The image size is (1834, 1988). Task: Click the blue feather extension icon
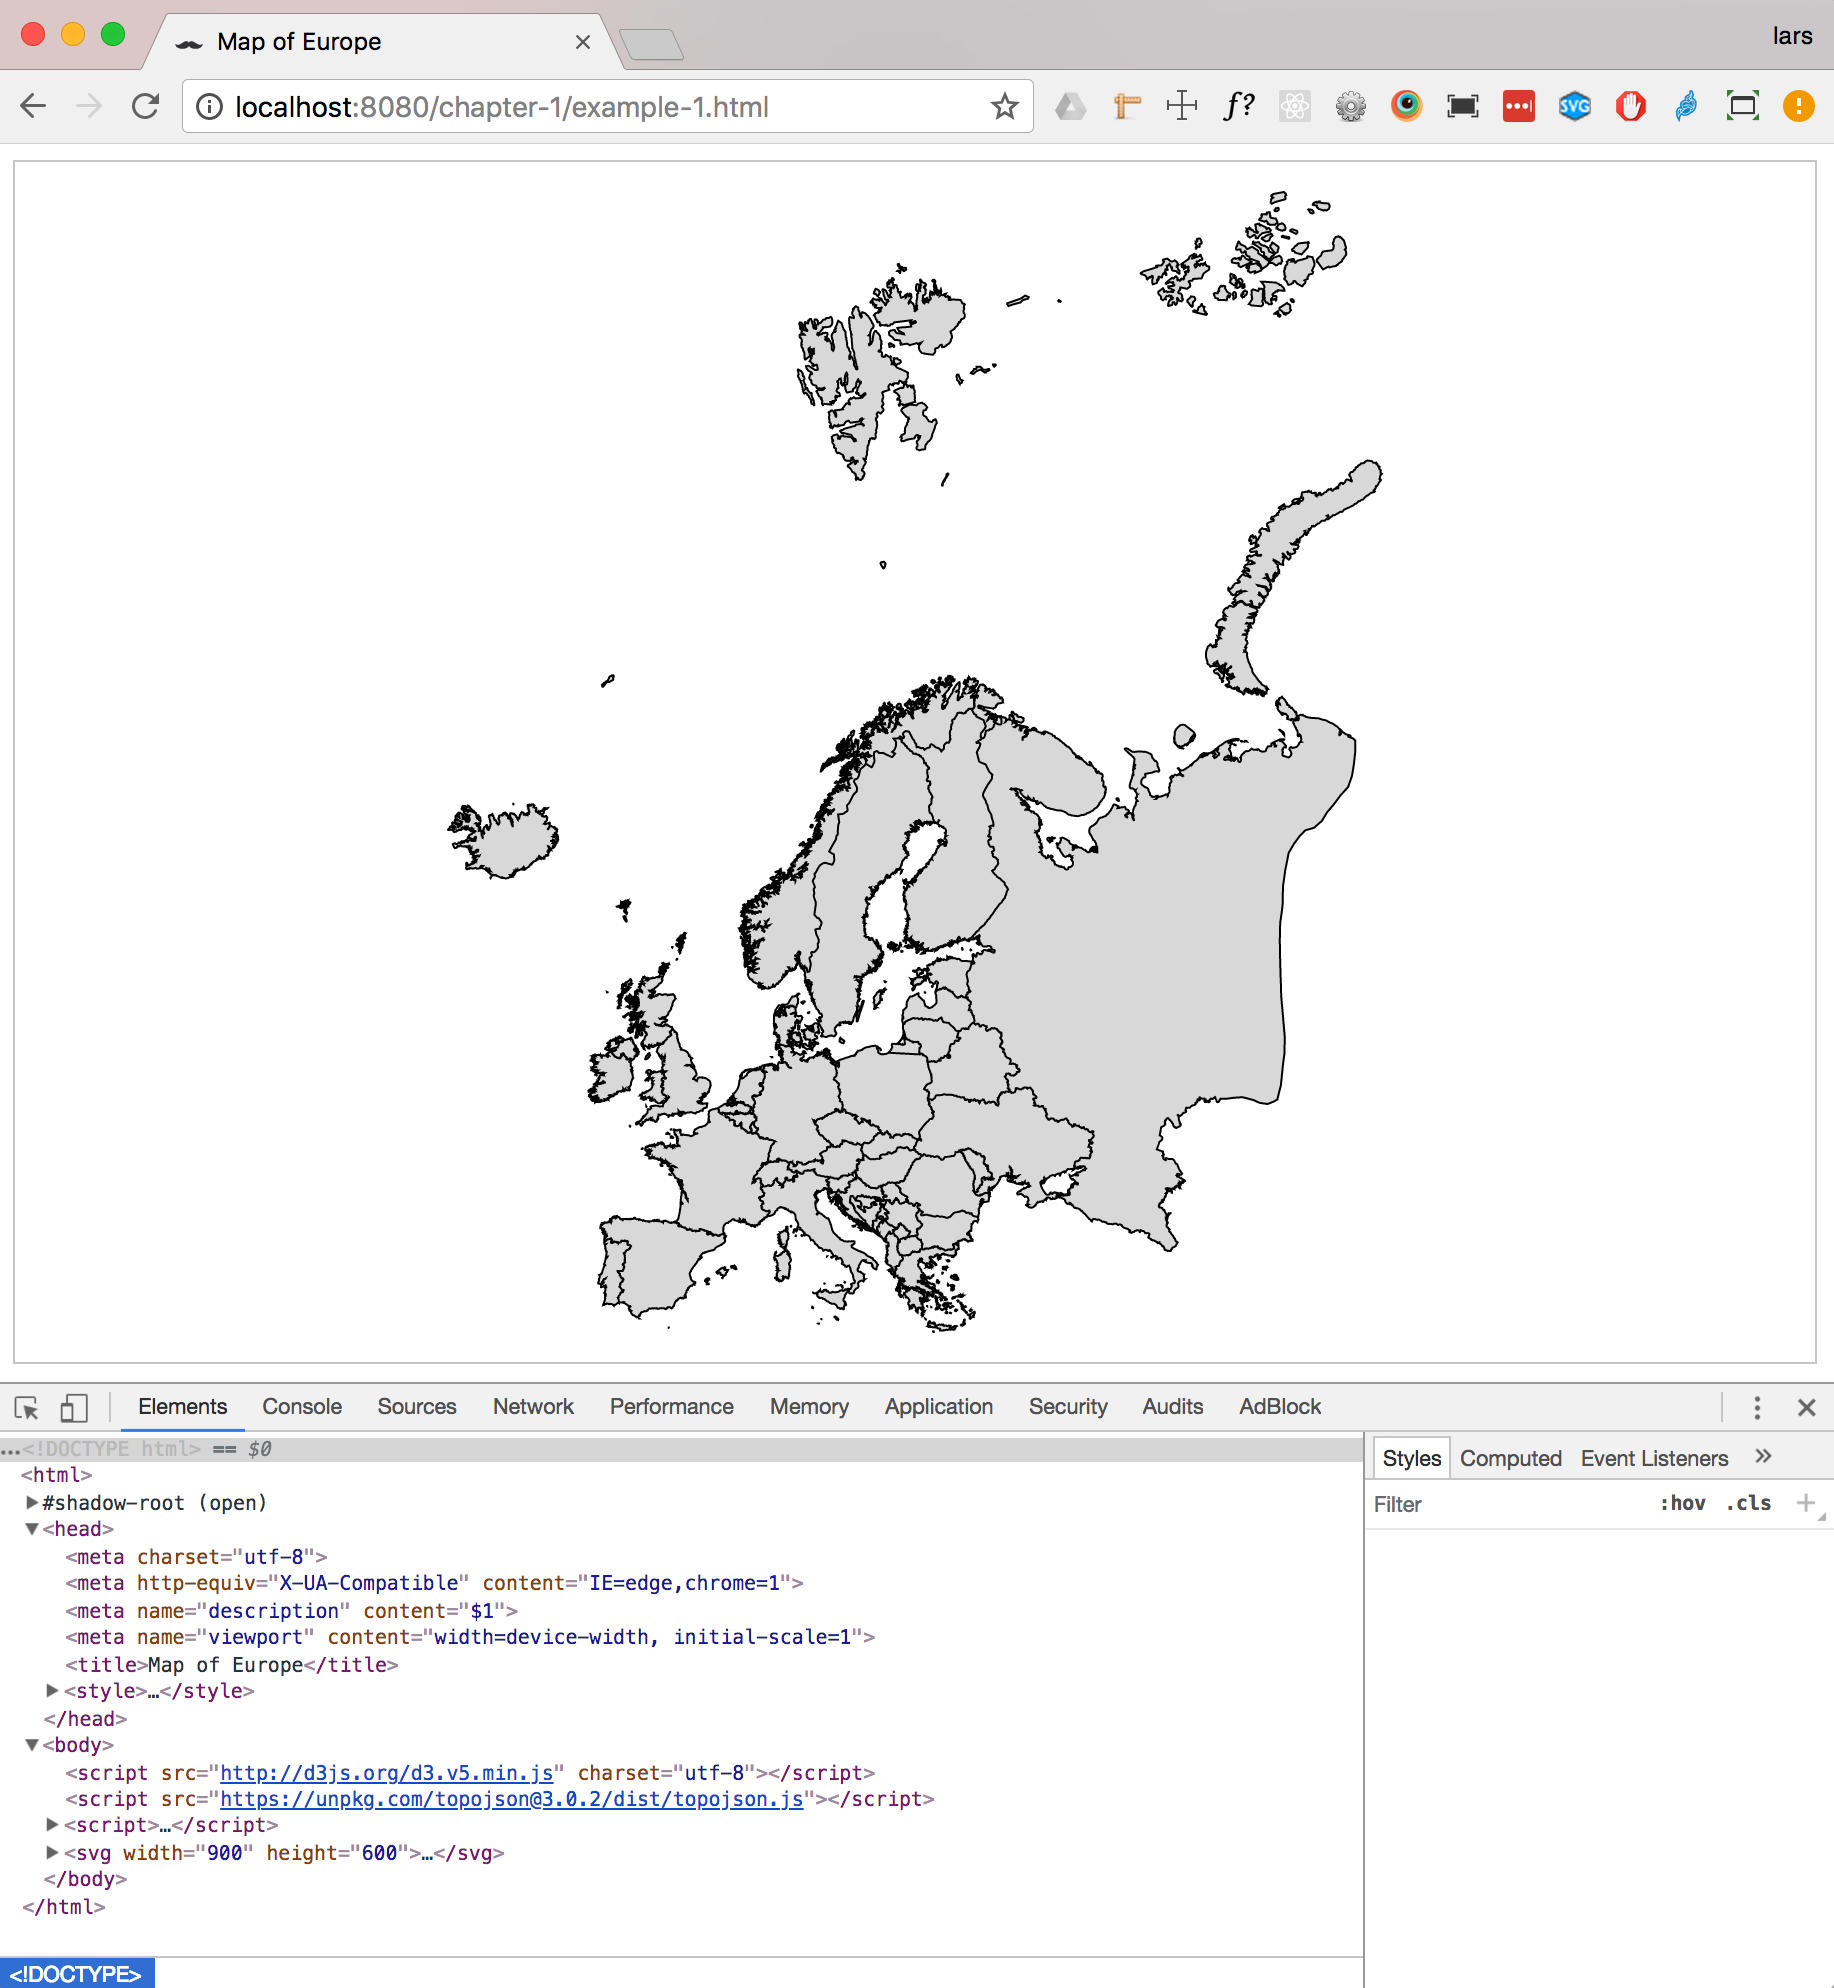coord(1686,106)
